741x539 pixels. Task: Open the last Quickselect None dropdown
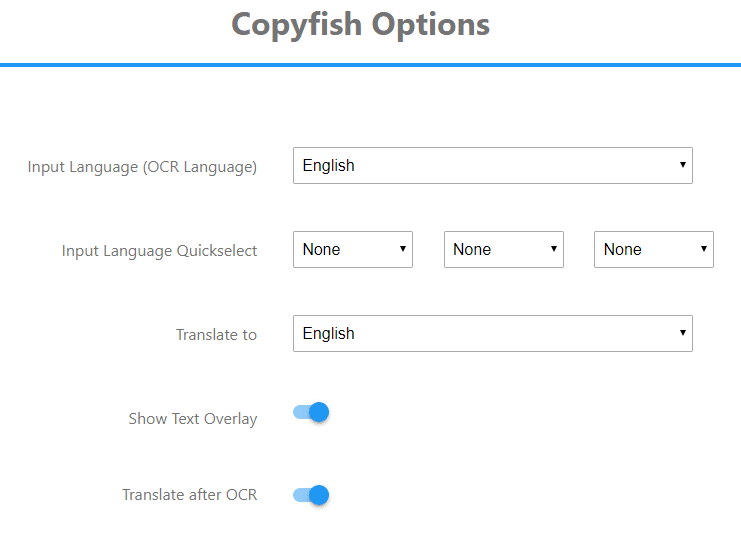[654, 249]
